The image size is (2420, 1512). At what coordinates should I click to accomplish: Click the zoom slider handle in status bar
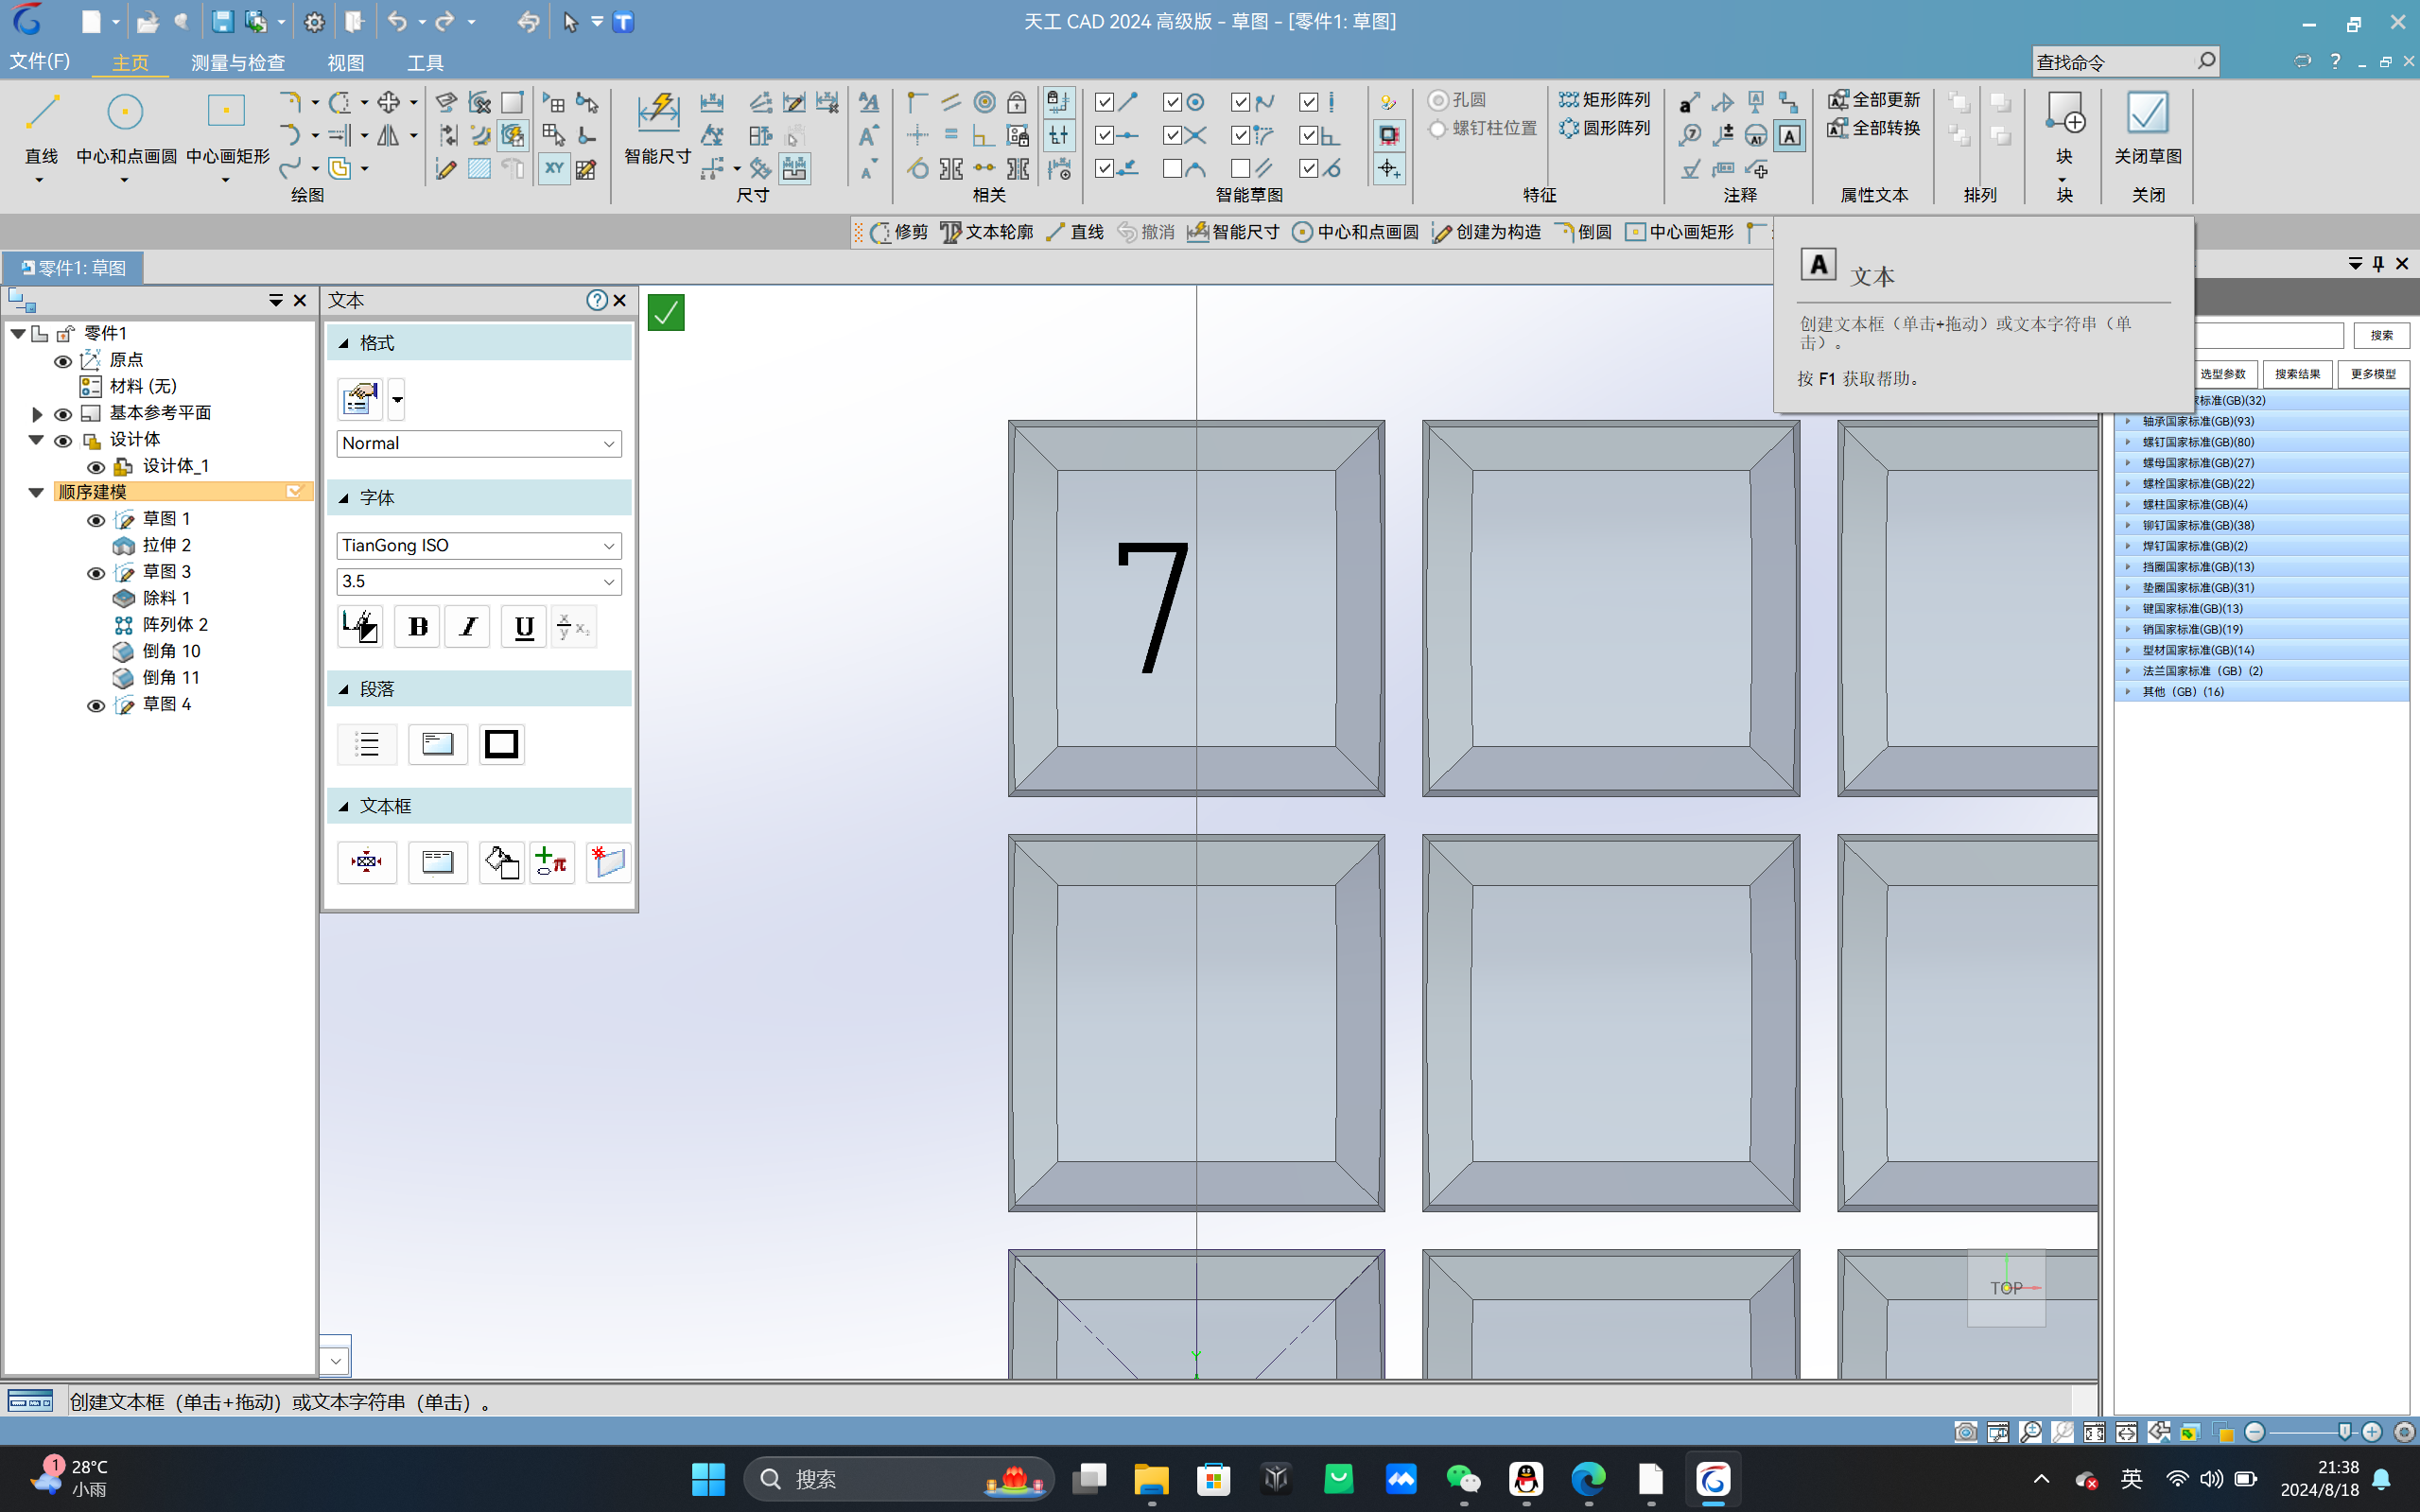(2344, 1432)
